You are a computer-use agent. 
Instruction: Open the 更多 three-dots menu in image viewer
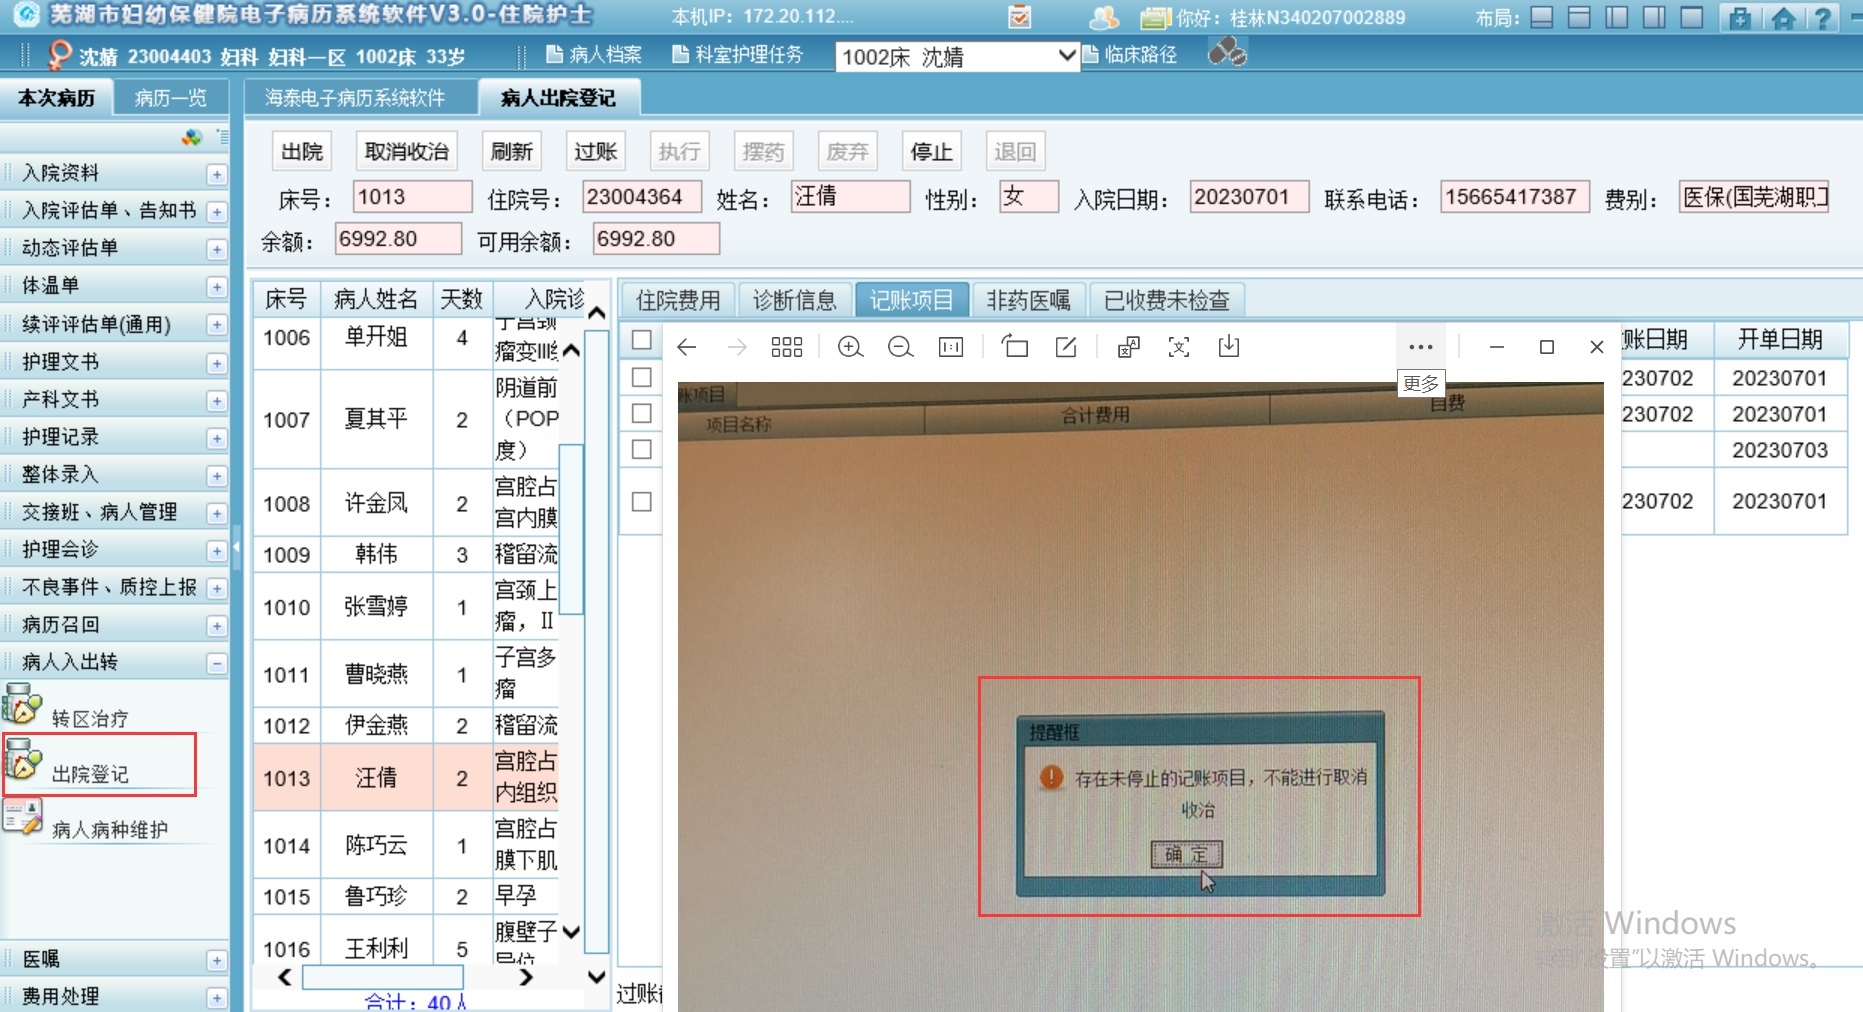point(1420,347)
